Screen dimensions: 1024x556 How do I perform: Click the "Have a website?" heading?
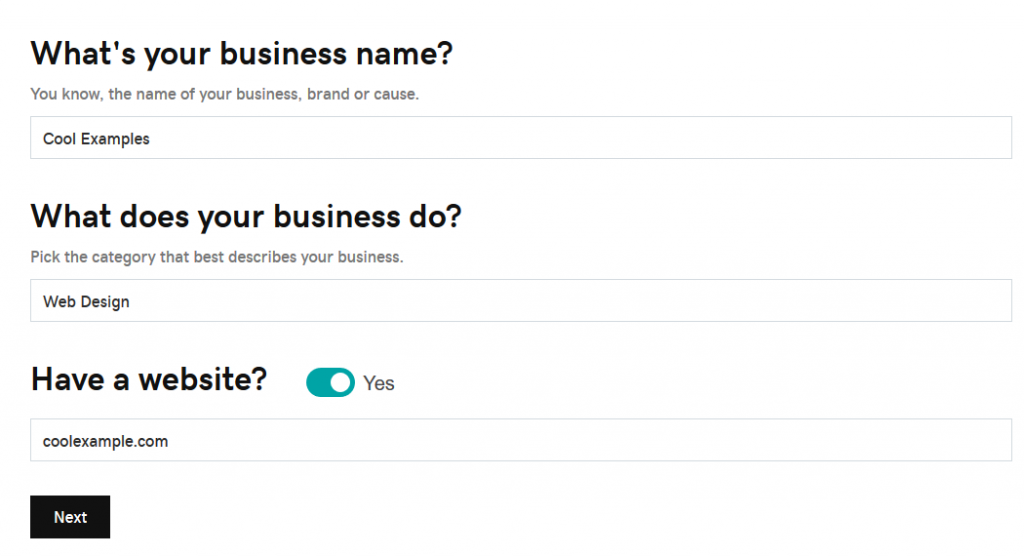click(x=149, y=380)
